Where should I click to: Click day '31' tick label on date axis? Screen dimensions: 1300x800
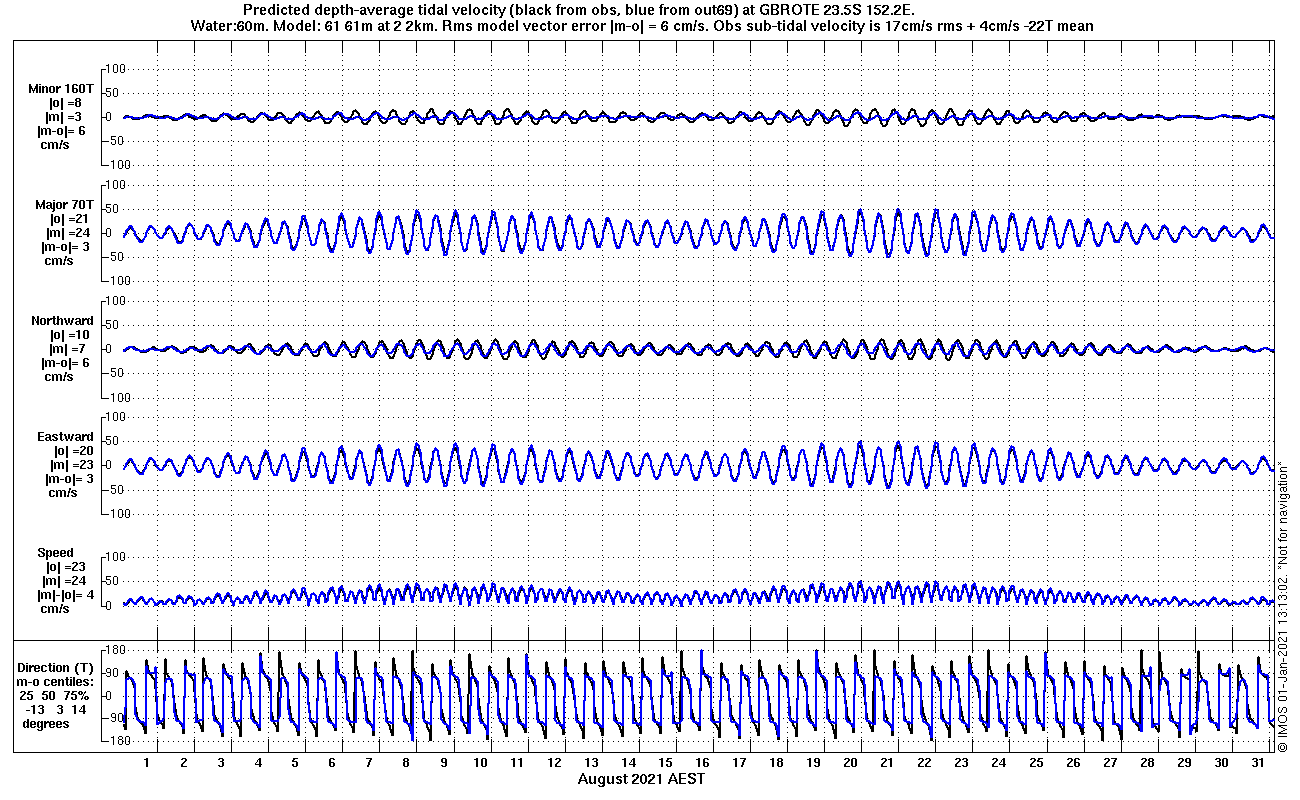point(1258,763)
